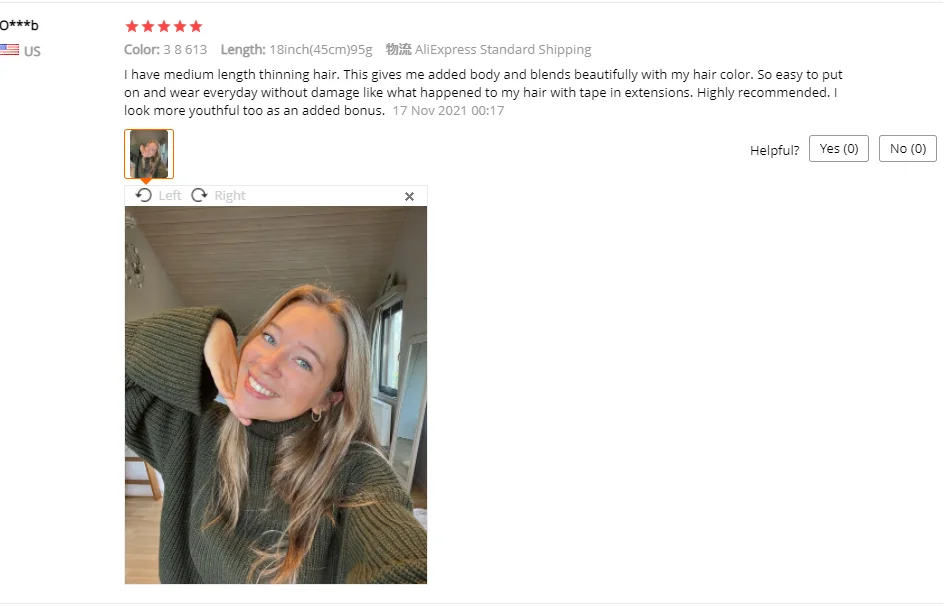Click the rotate right arrow icon
The image size is (952, 607).
point(199,195)
